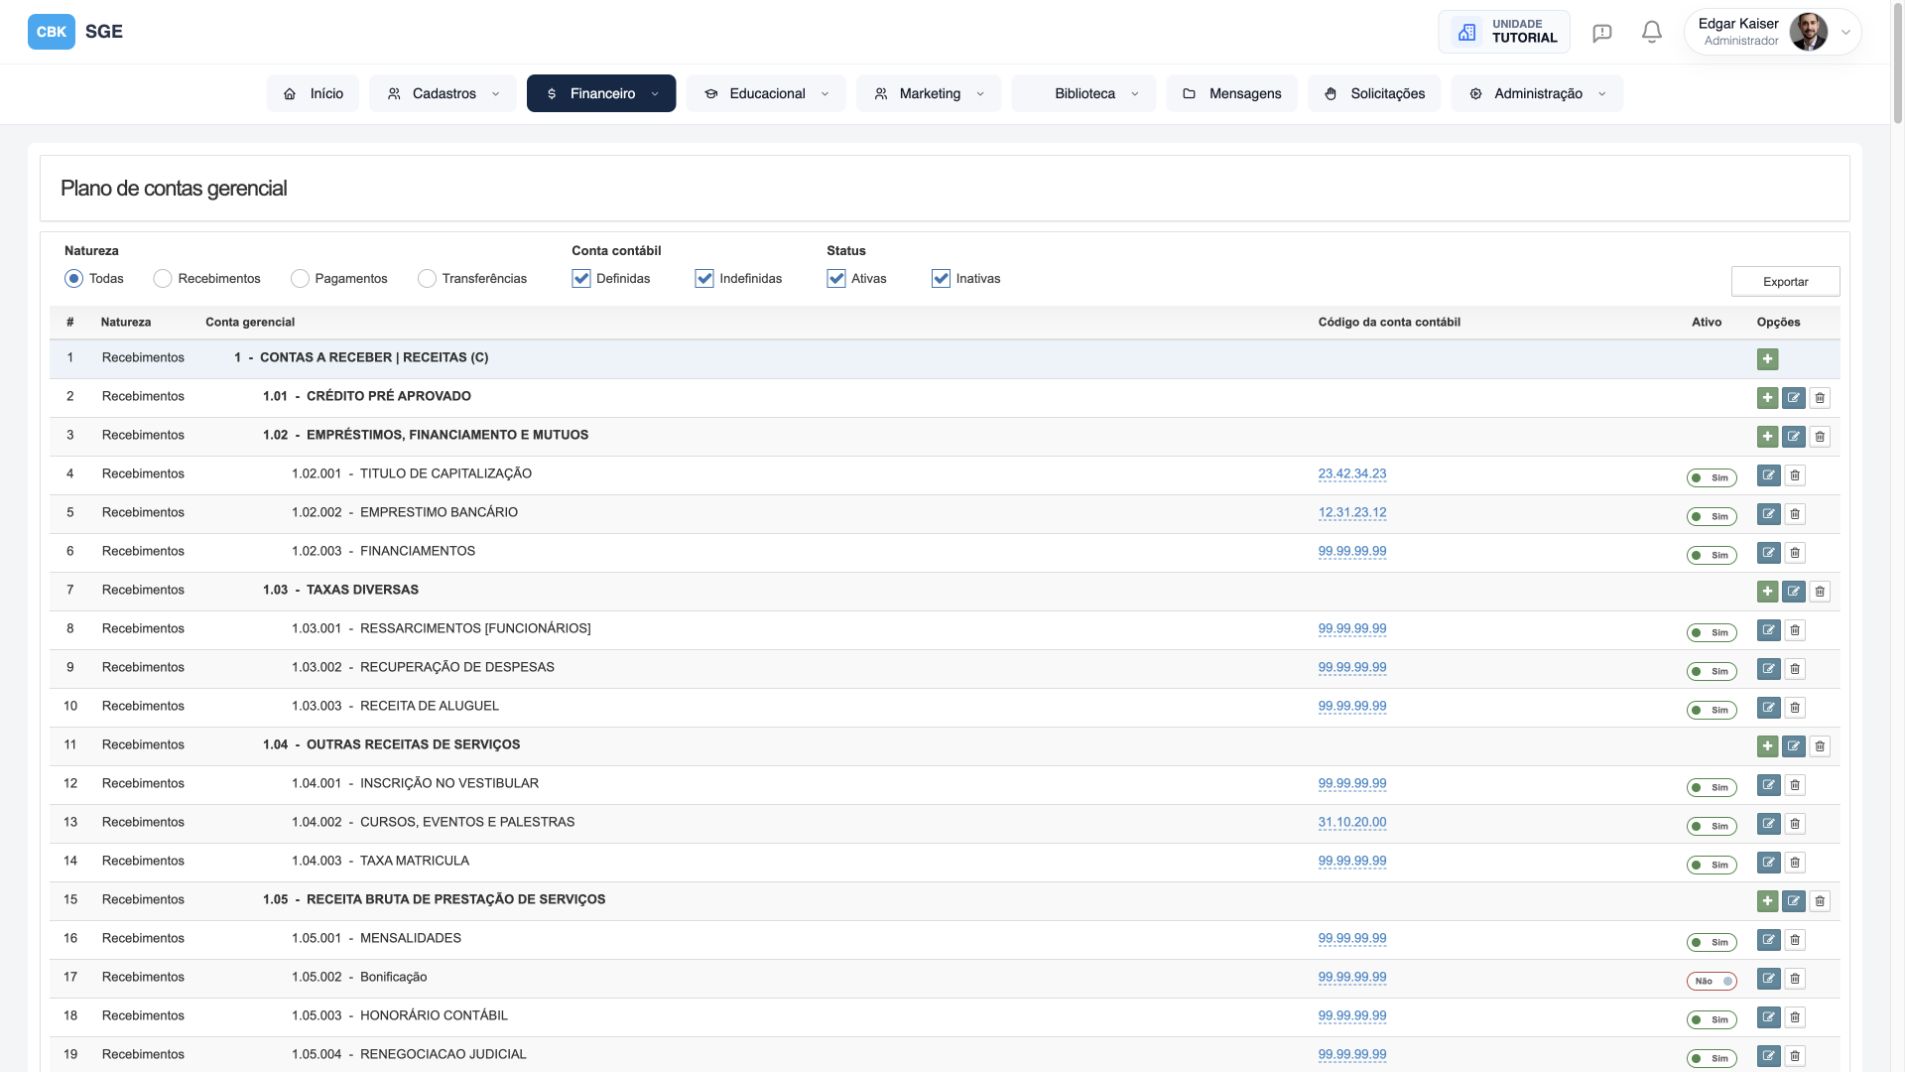This screenshot has height=1072, width=1905.
Task: Edit Recuperação de Despesas account
Action: click(1768, 669)
